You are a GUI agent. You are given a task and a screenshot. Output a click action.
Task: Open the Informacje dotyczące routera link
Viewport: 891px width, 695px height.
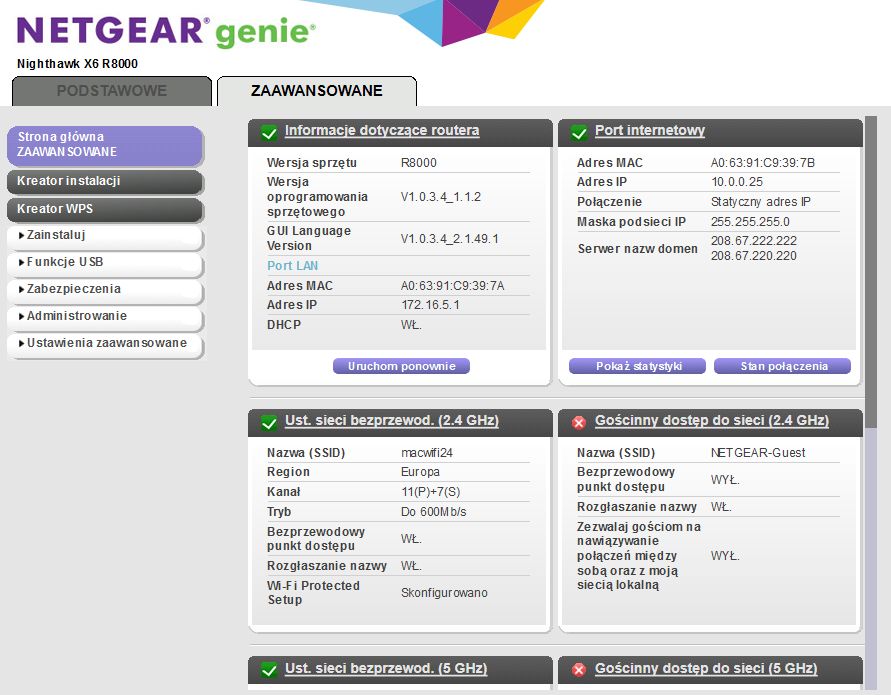pos(382,131)
